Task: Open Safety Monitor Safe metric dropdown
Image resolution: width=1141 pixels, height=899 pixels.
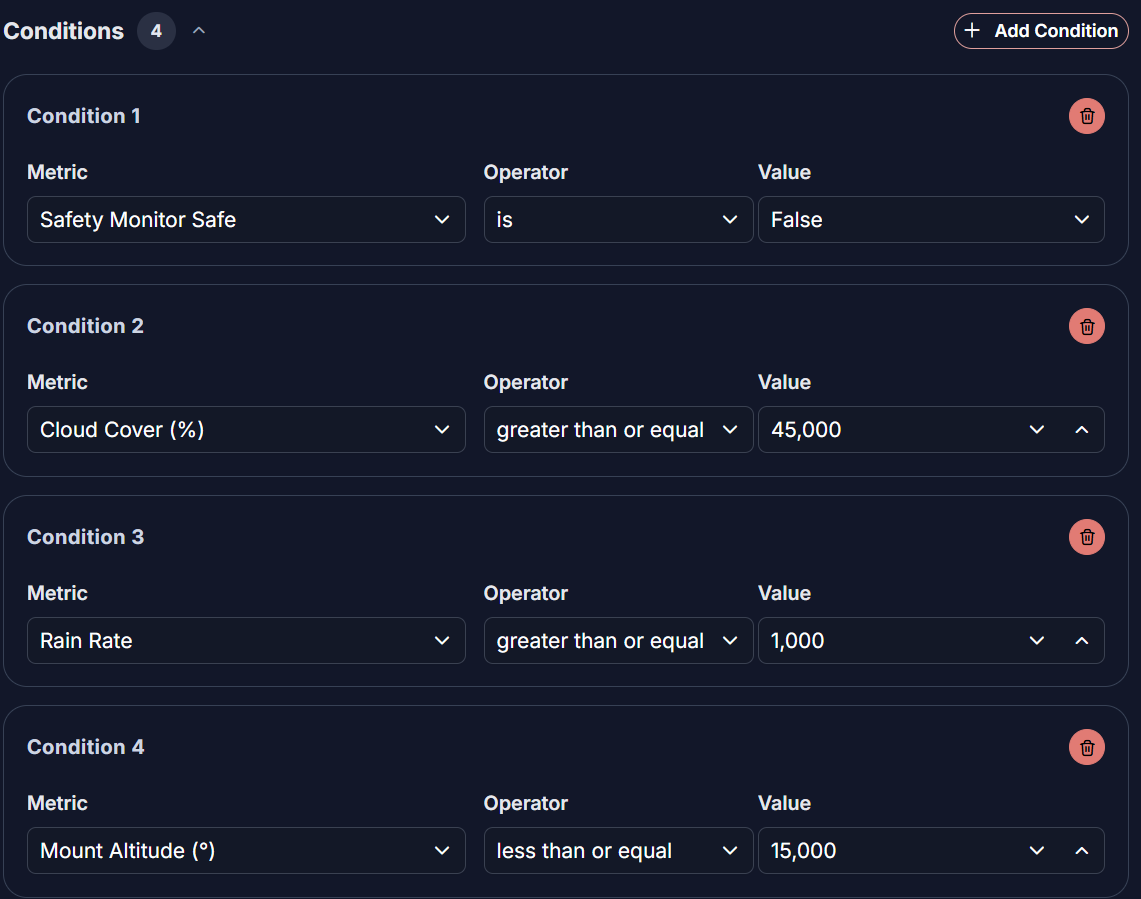Action: 246,220
